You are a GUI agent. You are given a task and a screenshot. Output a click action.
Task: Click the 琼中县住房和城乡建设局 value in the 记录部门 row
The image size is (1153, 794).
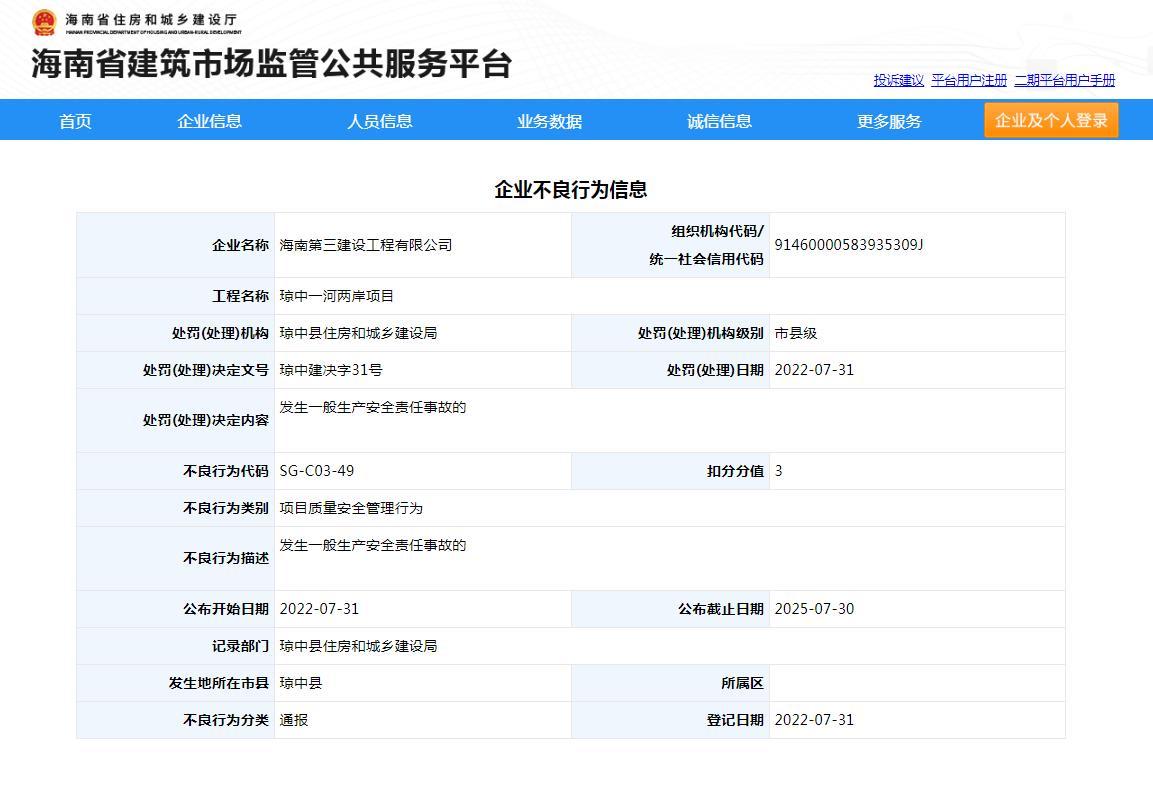358,645
